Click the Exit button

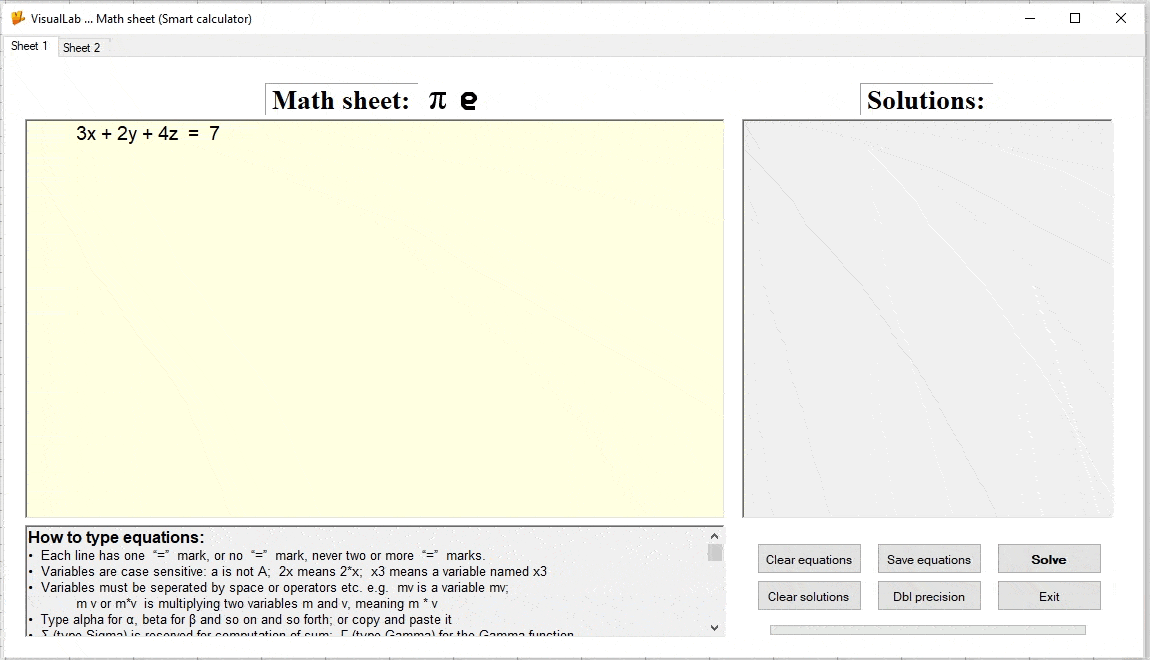[1048, 595]
